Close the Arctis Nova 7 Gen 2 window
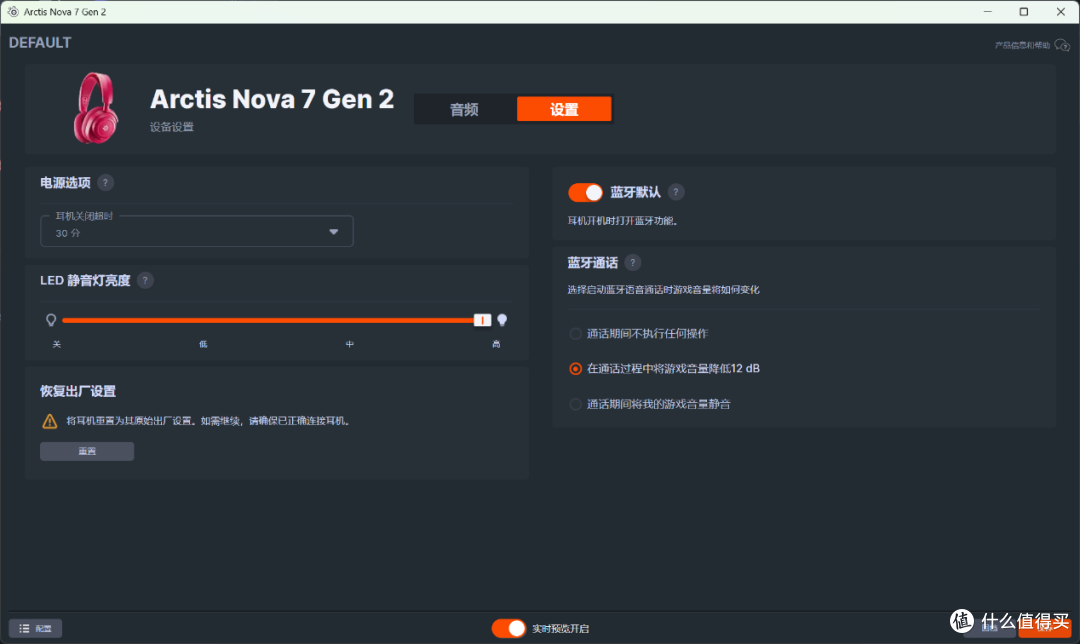Image resolution: width=1080 pixels, height=644 pixels. [1061, 12]
